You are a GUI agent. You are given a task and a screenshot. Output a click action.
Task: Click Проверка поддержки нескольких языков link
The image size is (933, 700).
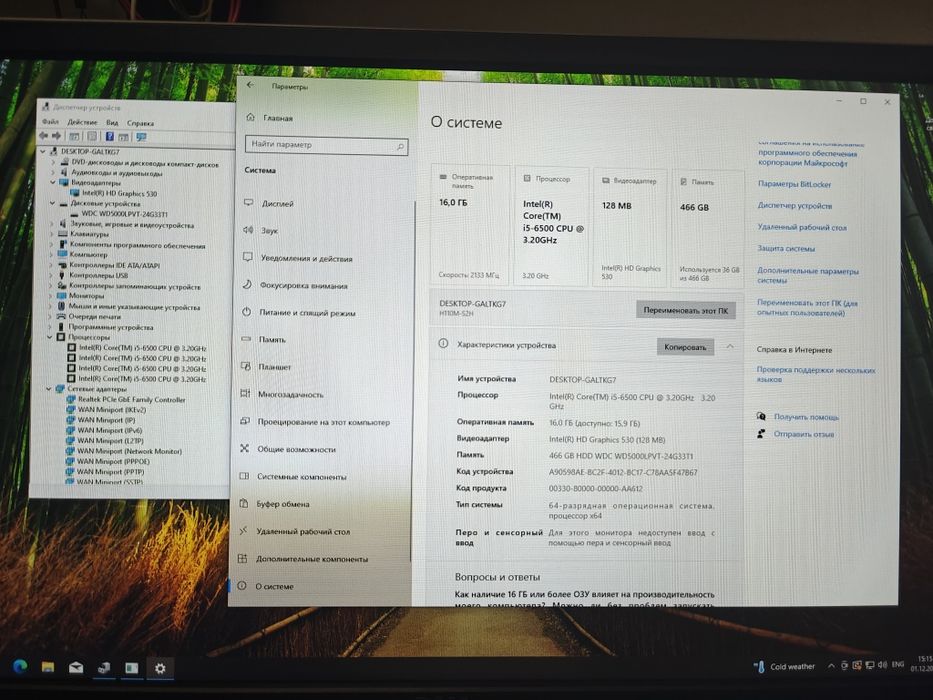pos(816,374)
